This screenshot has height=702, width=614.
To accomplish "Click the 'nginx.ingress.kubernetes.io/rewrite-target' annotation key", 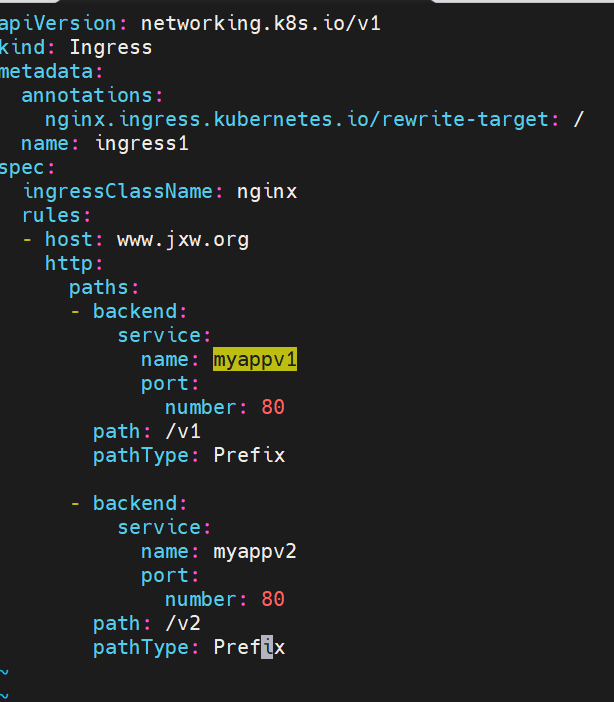I will coord(297,119).
